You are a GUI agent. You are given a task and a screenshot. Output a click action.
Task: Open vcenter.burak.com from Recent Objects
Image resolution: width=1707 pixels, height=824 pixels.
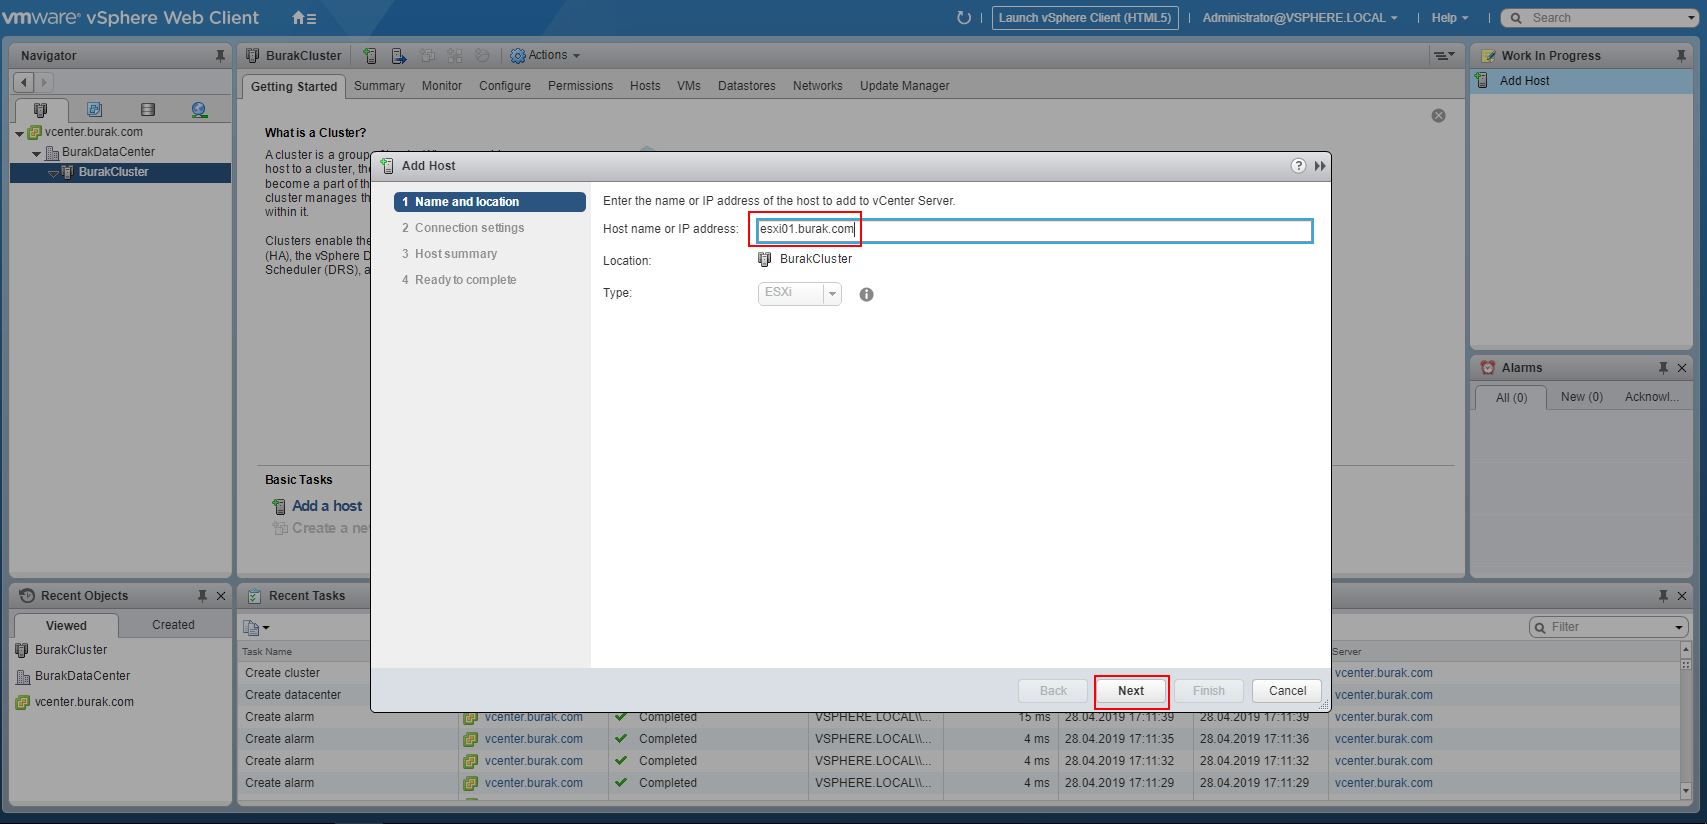point(84,702)
